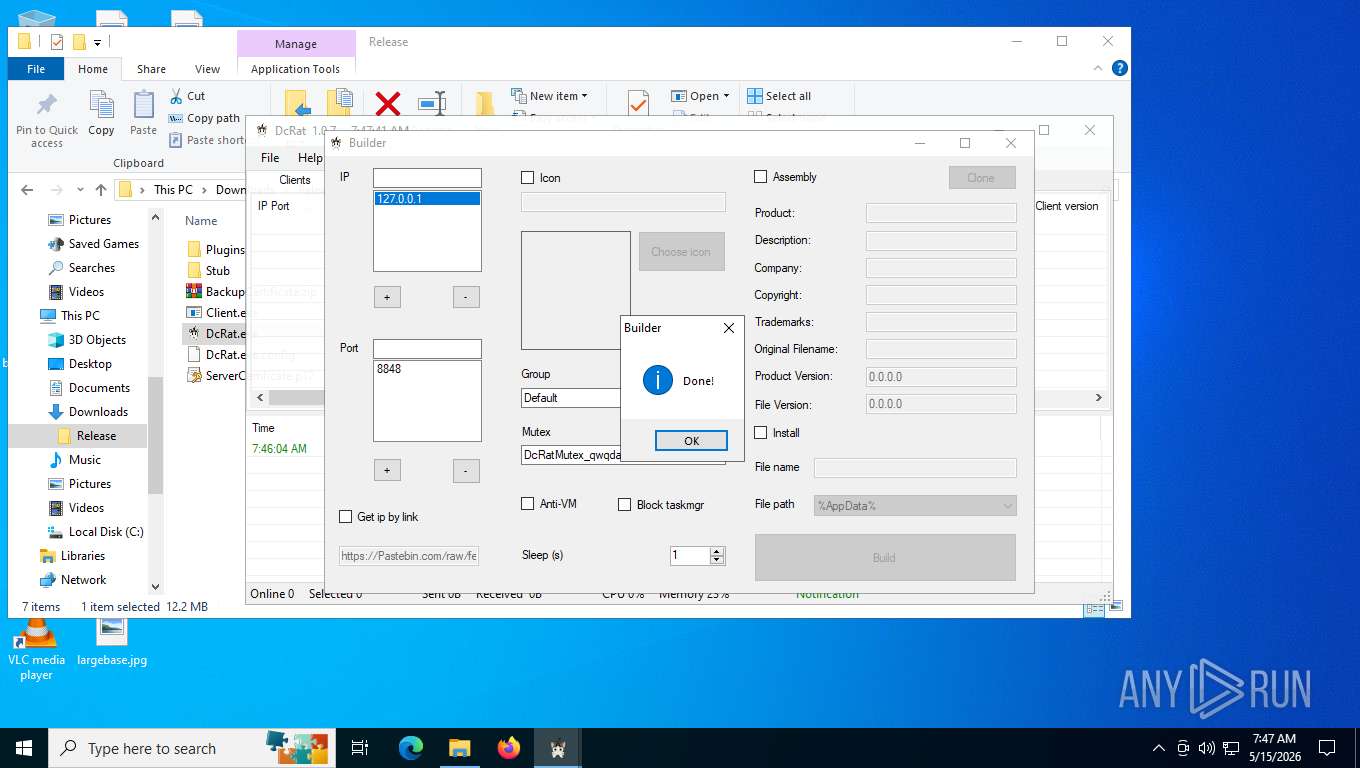Viewport: 1360px width, 768px height.
Task: Open DcRat File menu
Action: coord(270,158)
